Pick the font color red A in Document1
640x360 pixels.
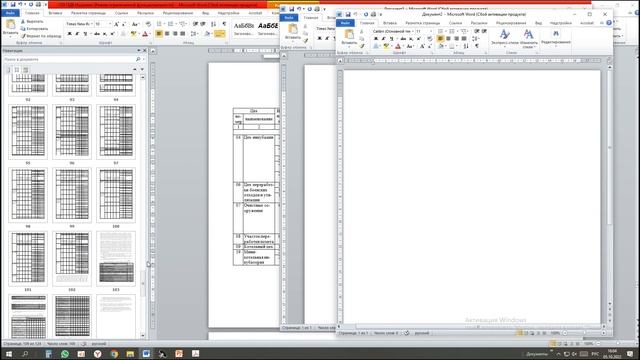[398, 46]
